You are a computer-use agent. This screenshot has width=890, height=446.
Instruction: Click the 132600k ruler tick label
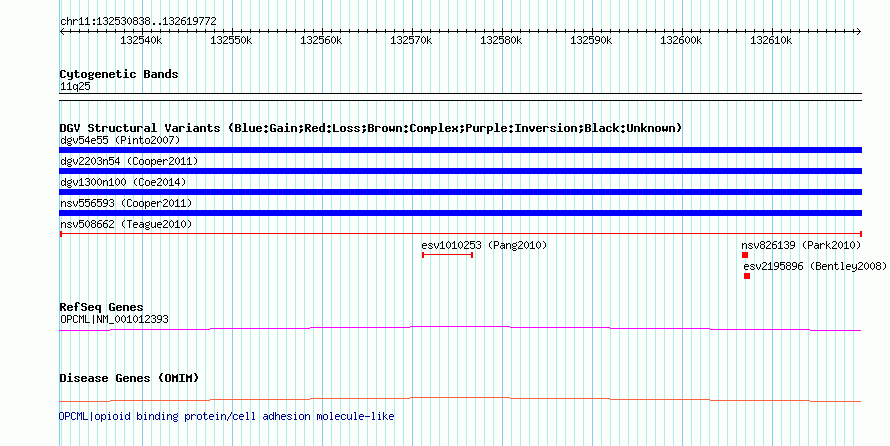[681, 41]
